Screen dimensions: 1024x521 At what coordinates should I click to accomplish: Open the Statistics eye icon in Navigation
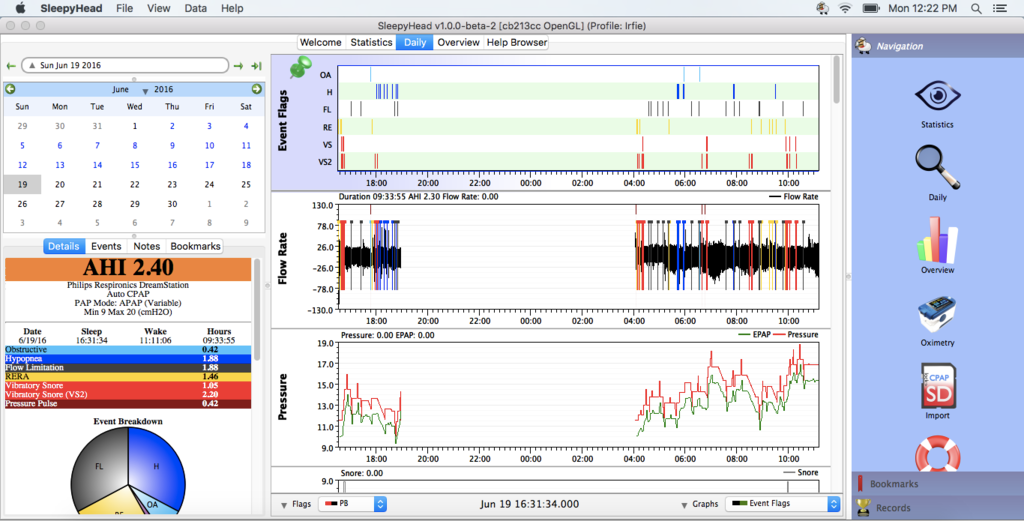click(938, 97)
